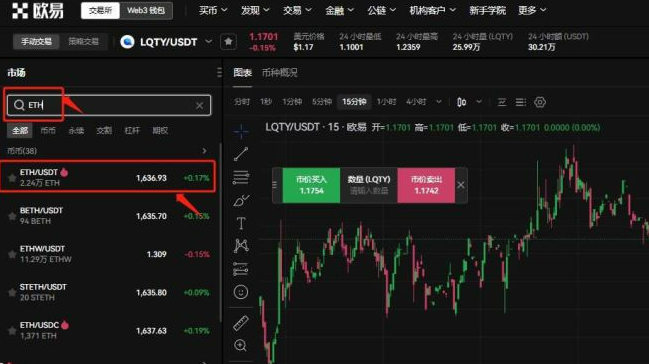
Task: Clear the ETH search text
Action: pyautogui.click(x=200, y=106)
